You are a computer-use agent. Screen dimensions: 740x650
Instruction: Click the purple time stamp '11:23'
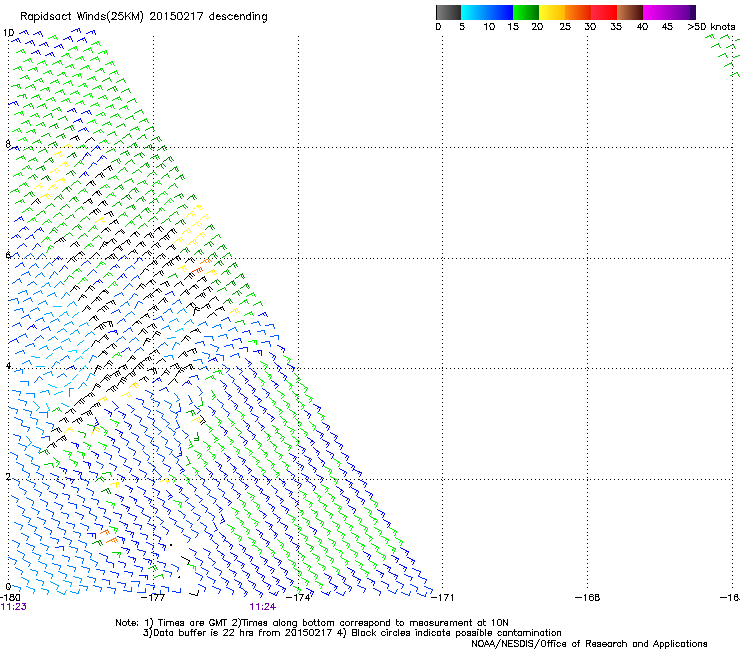coord(14,607)
